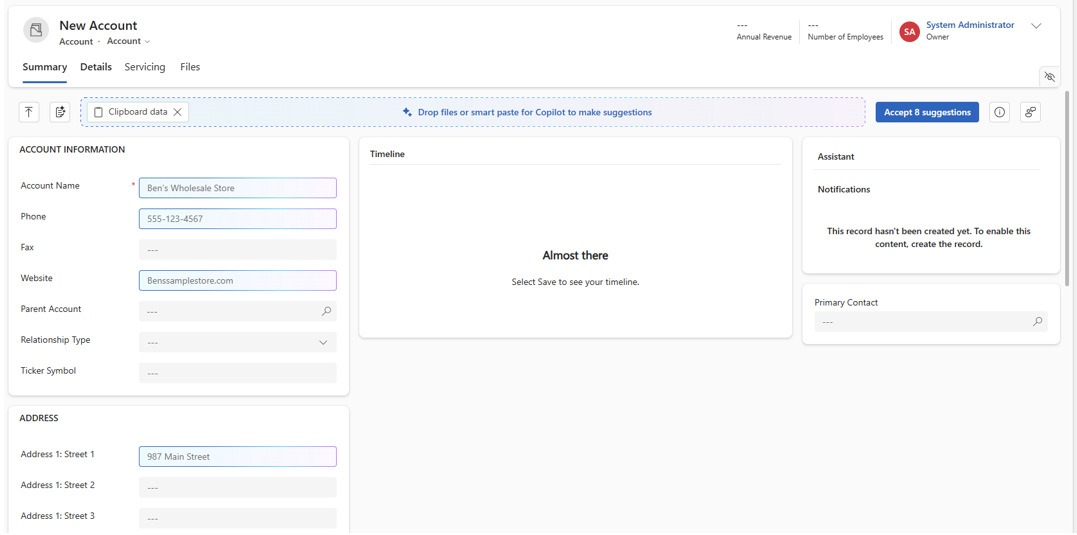
Task: Click the Website field Benssamplestore.com
Action: point(238,280)
